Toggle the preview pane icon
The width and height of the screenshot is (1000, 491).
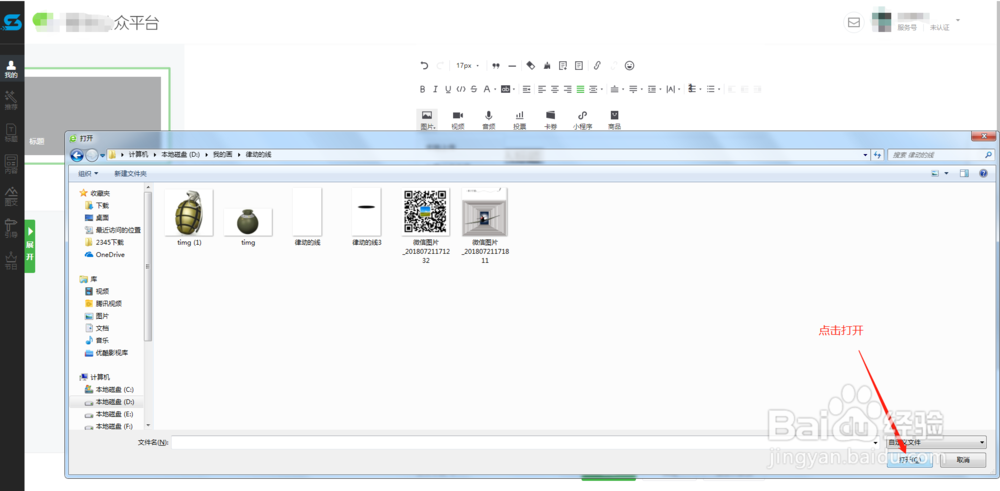pos(964,173)
